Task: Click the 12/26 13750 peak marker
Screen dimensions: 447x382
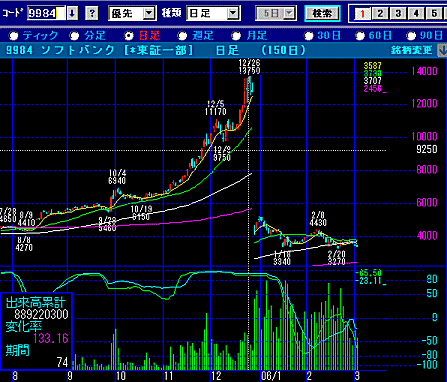Action: tap(249, 67)
